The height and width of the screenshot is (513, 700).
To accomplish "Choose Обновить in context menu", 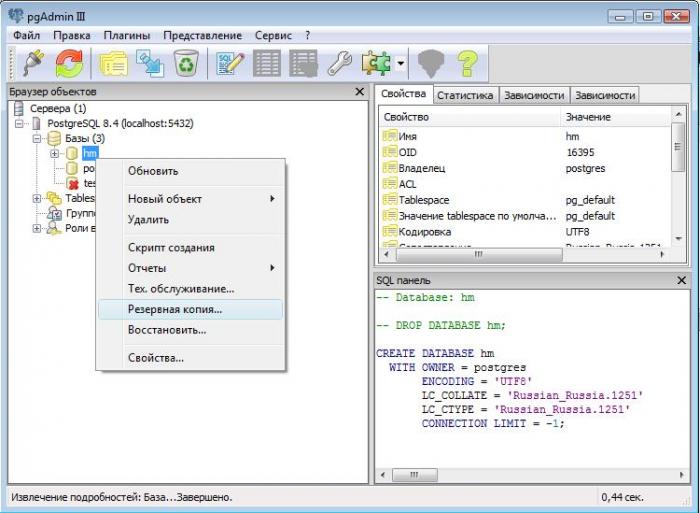I will coord(191,171).
